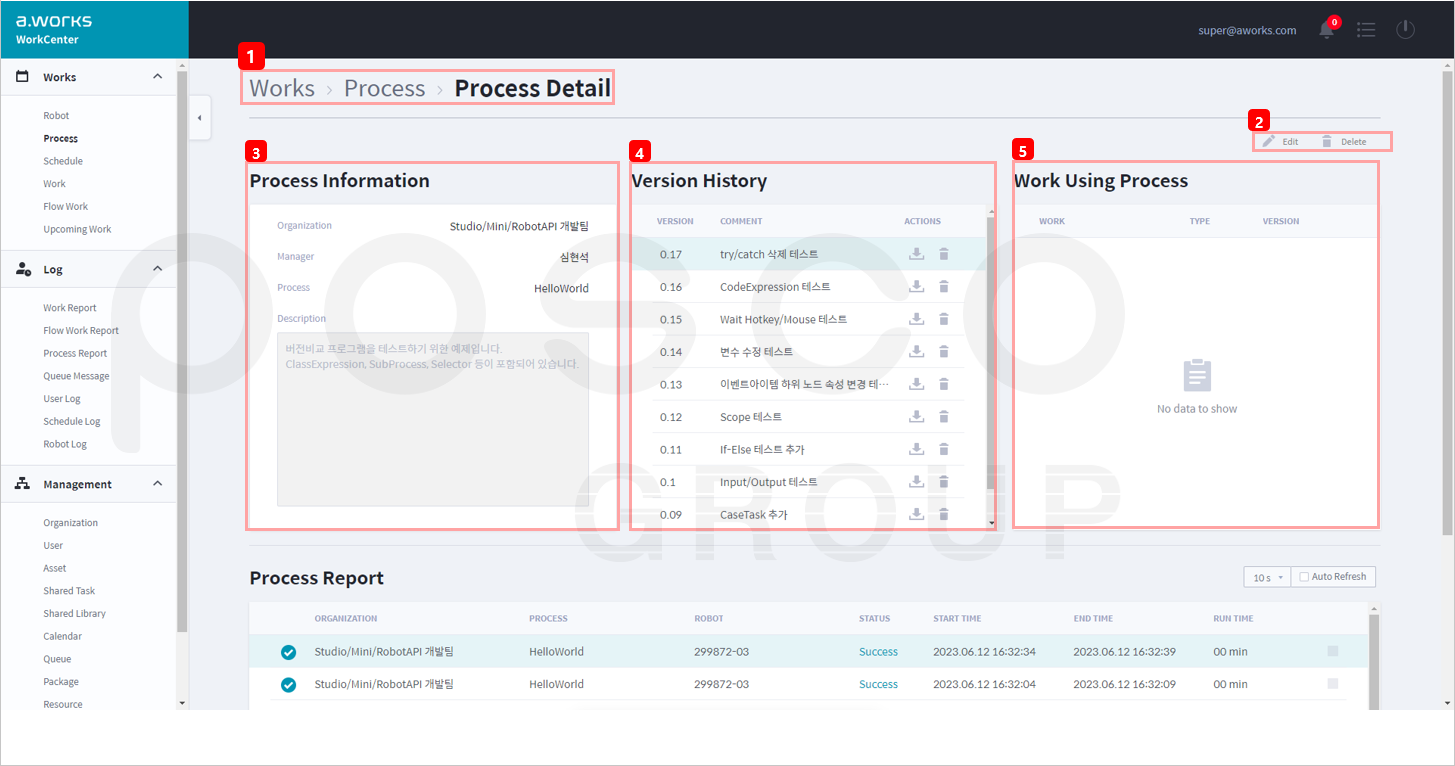Screen dimensions: 1455x766
Task: Open the notifications bell icon
Action: point(1327,30)
